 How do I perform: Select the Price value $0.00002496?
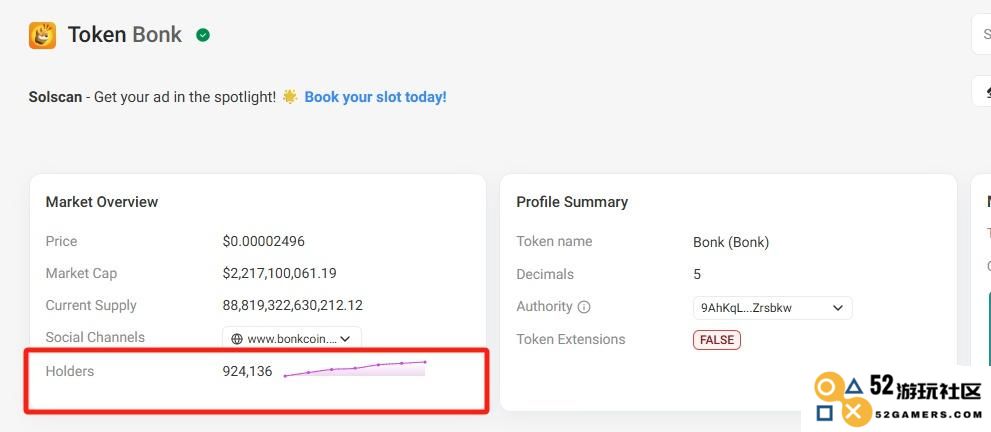264,241
